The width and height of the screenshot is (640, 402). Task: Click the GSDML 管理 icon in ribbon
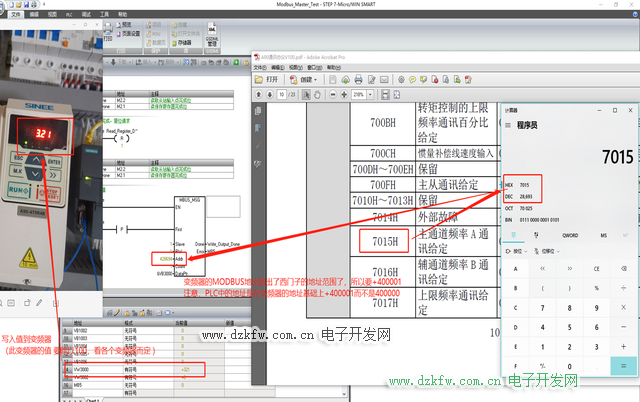coord(211,39)
